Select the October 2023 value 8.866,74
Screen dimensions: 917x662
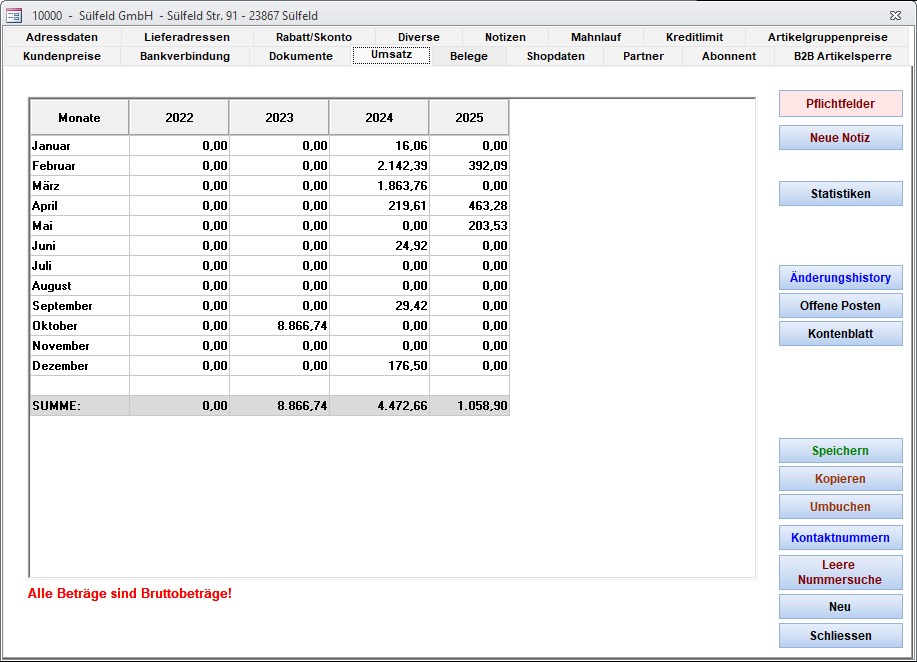click(x=280, y=326)
